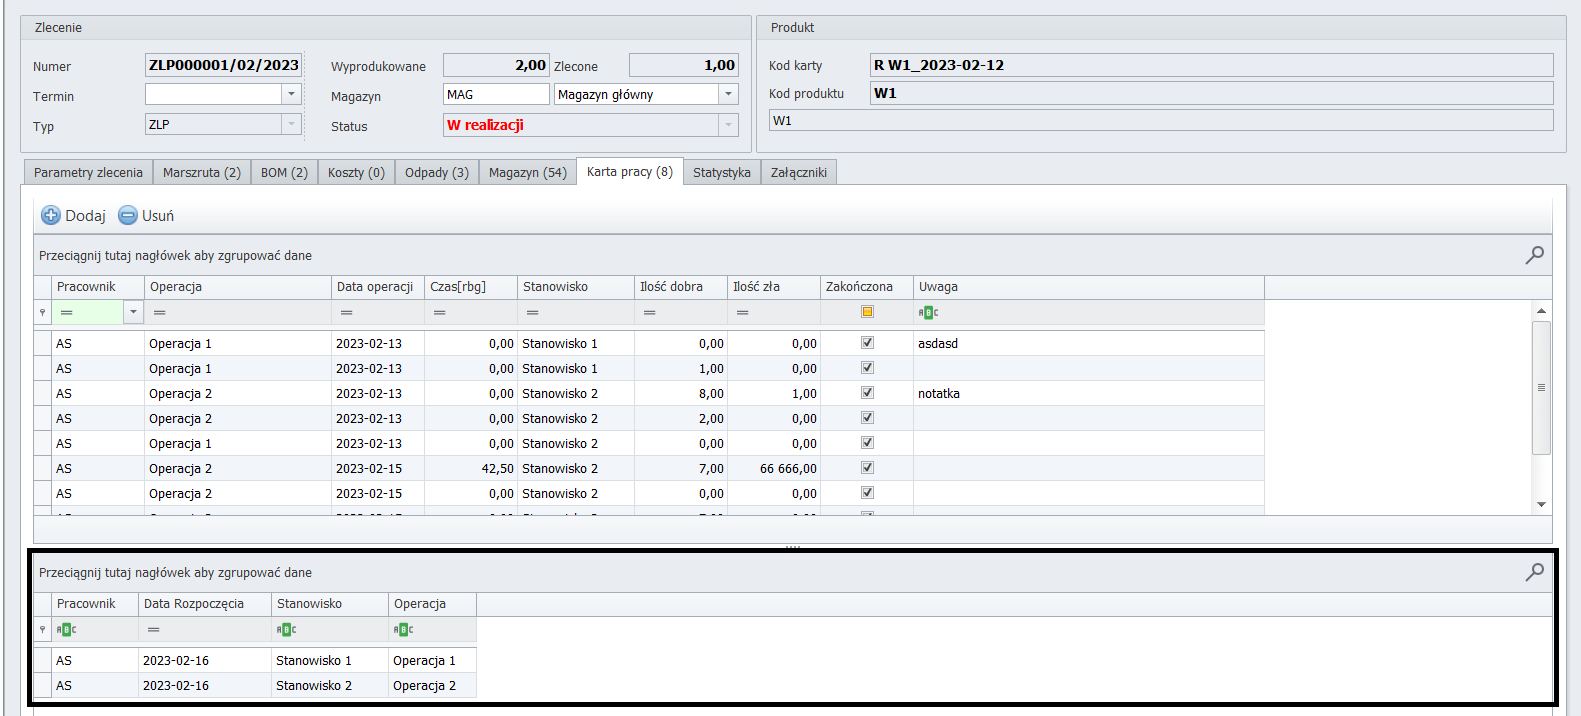Switch to Marszruta (2) tab
This screenshot has width=1581, height=716.
(202, 172)
